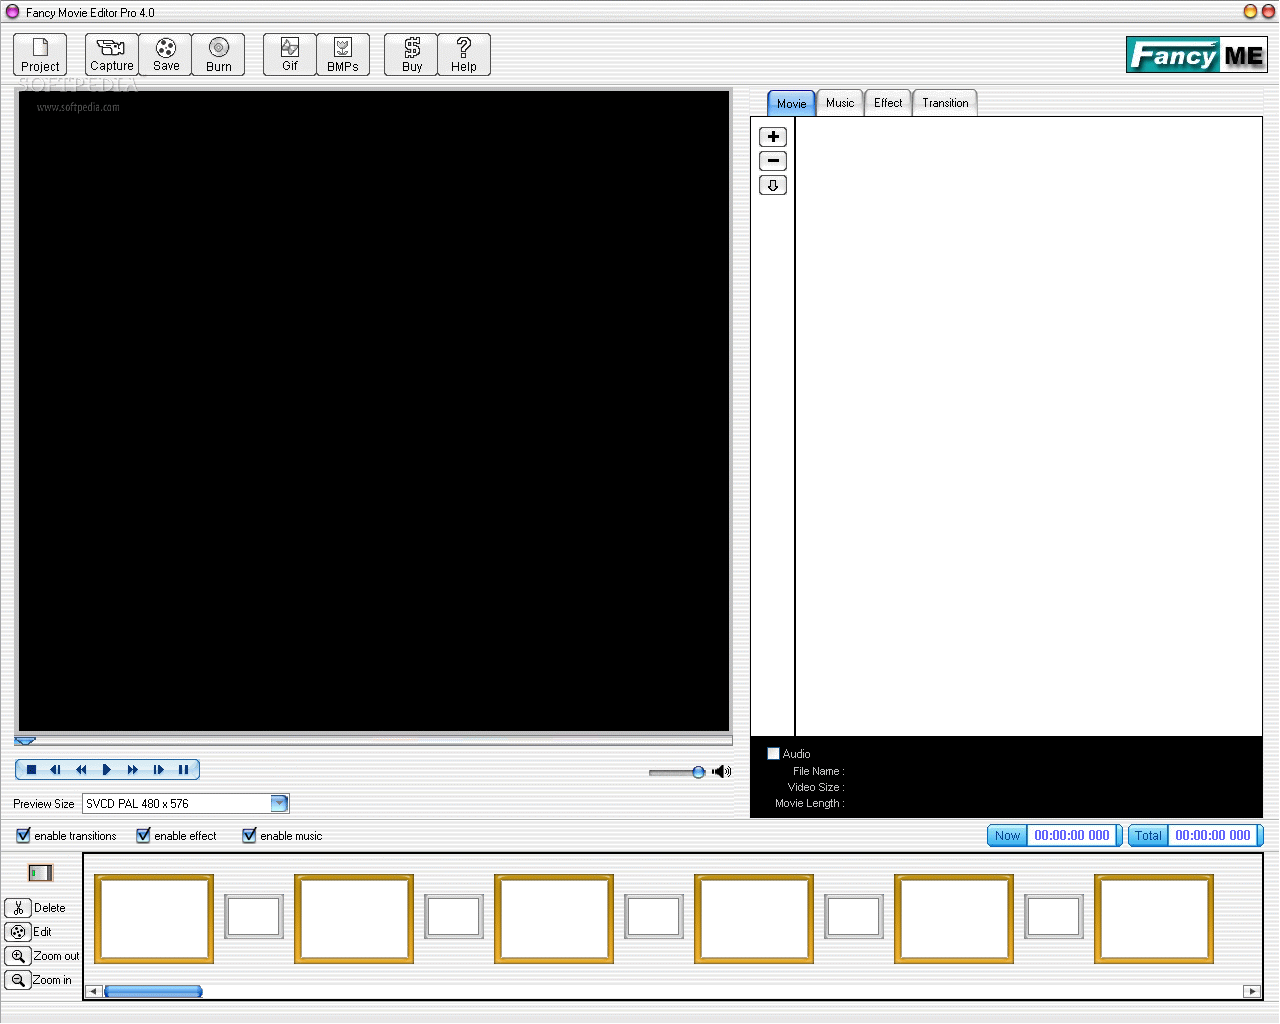This screenshot has width=1280, height=1024.
Task: Click the timeline scrollbar right arrow
Action: (x=1252, y=991)
